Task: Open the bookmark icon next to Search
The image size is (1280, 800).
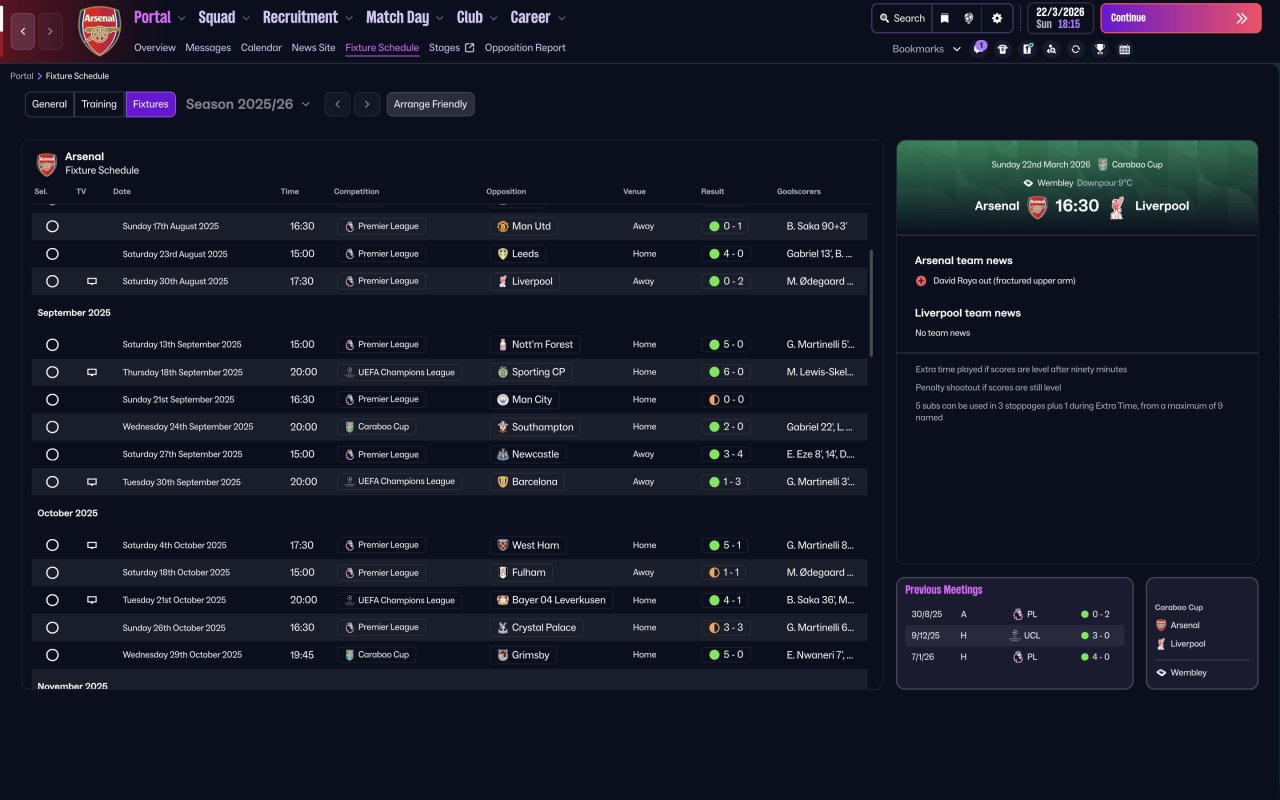Action: 944,18
